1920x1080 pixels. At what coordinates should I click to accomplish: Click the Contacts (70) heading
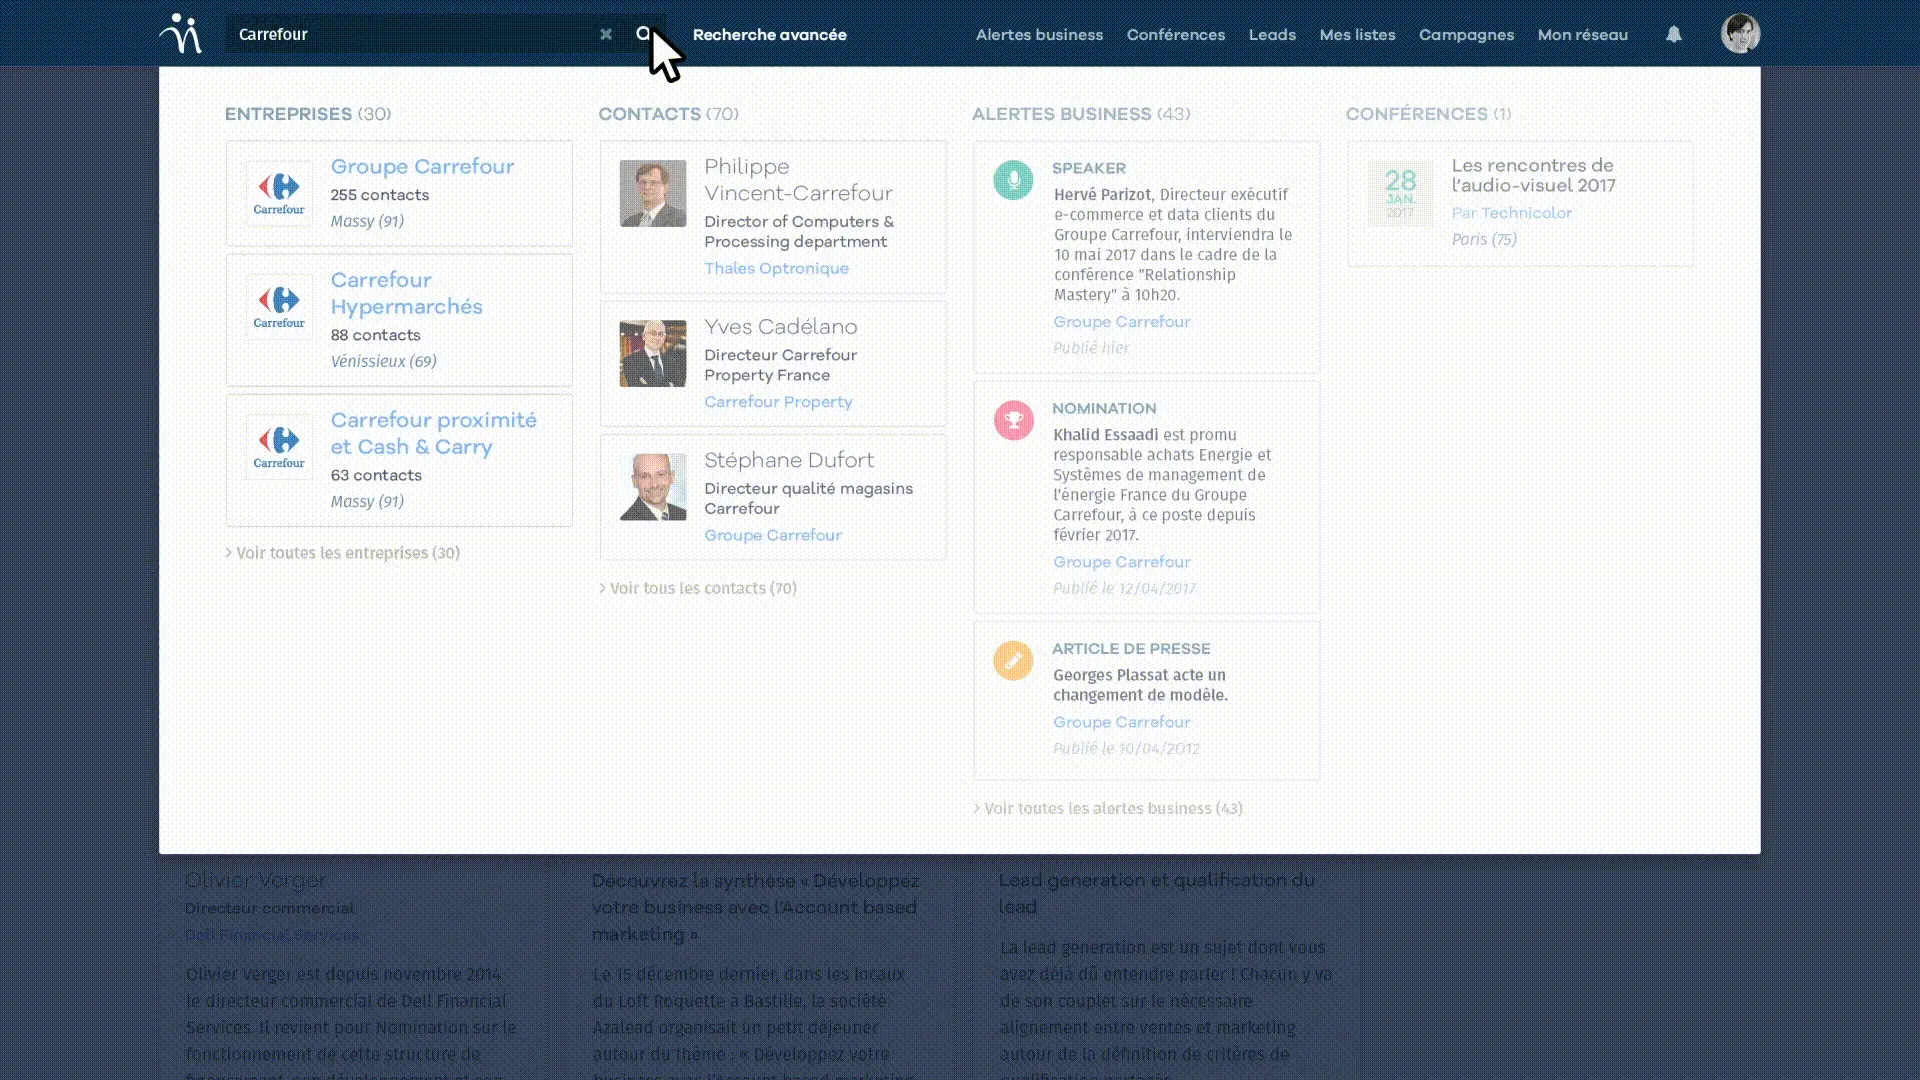[668, 114]
